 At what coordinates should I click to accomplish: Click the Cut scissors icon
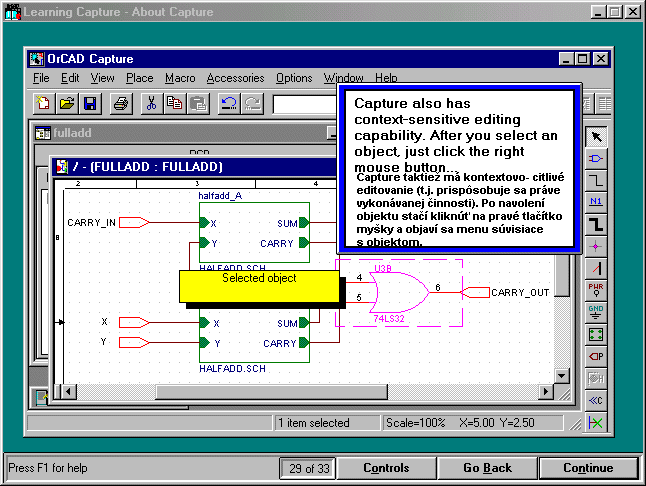(151, 102)
